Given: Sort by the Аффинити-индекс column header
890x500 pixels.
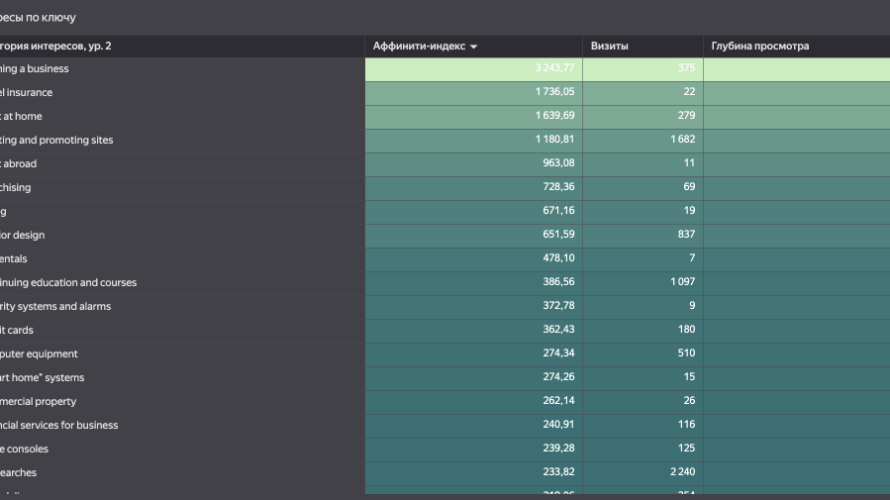Looking at the screenshot, I should coord(418,46).
